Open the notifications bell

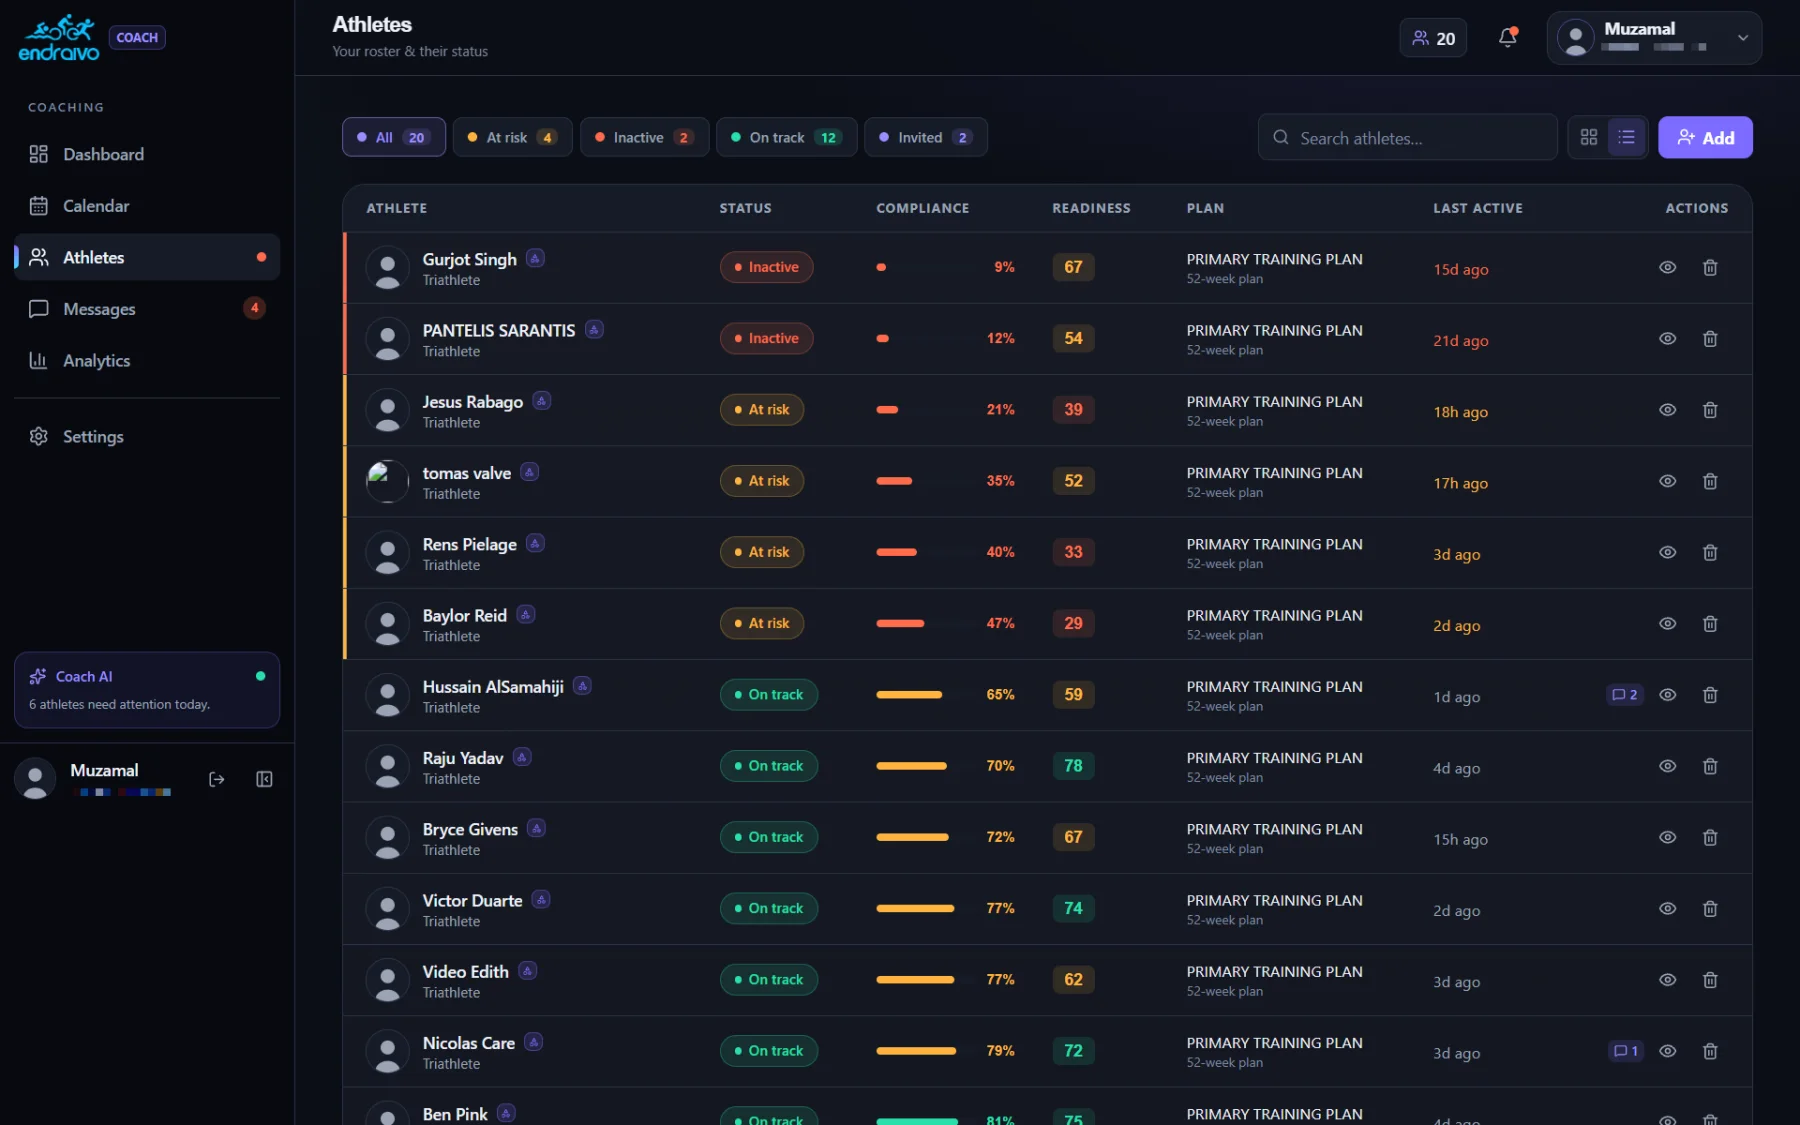pos(1507,38)
